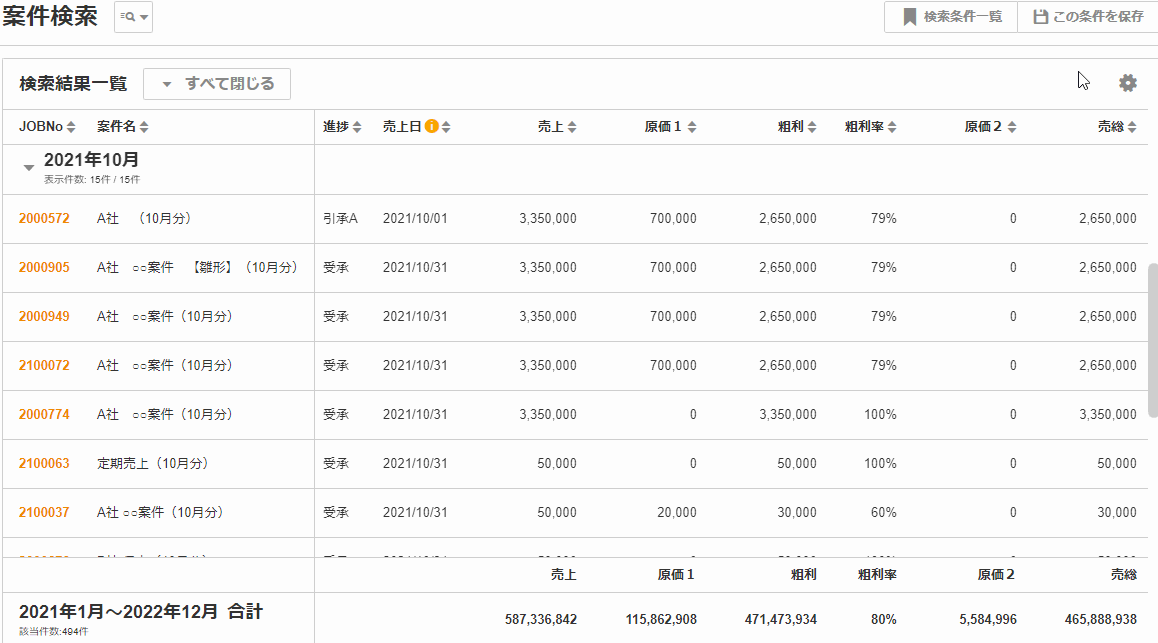Open the search filter dropdown beside 案件検索

(133, 17)
